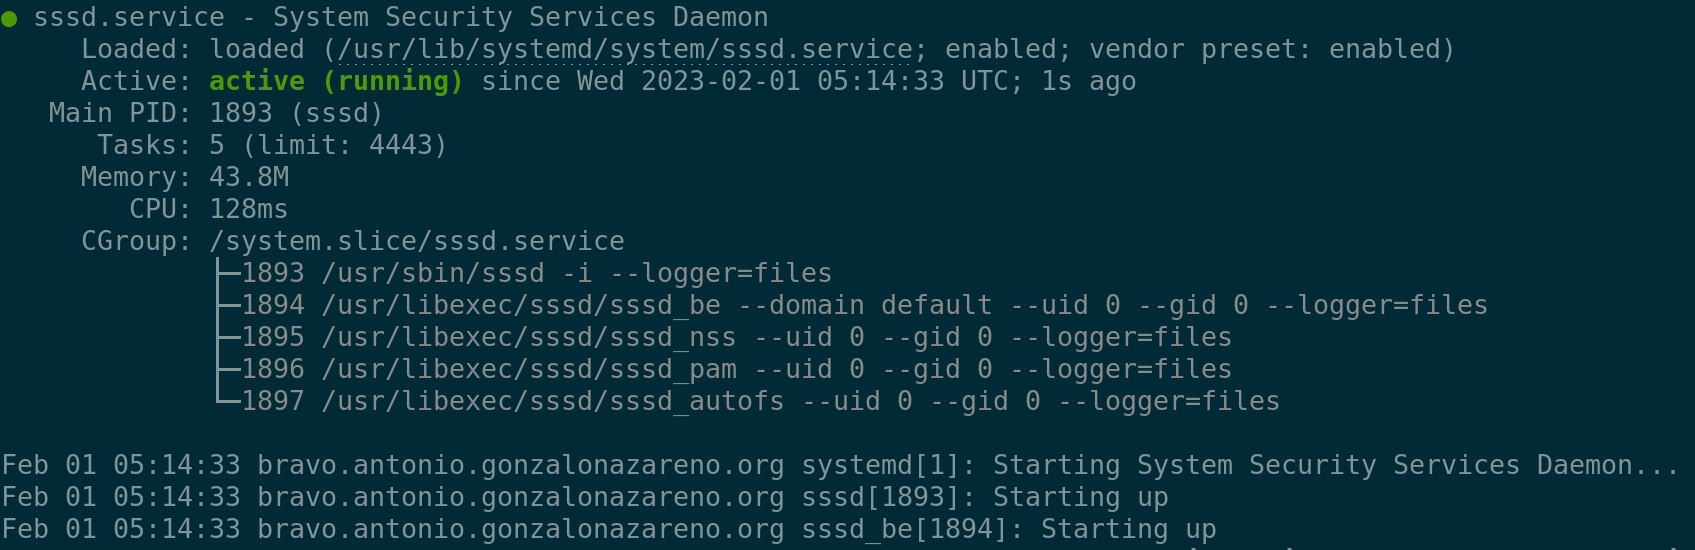Click the Main PID value 1893 (sssd)
This screenshot has width=1695, height=550.
click(296, 114)
